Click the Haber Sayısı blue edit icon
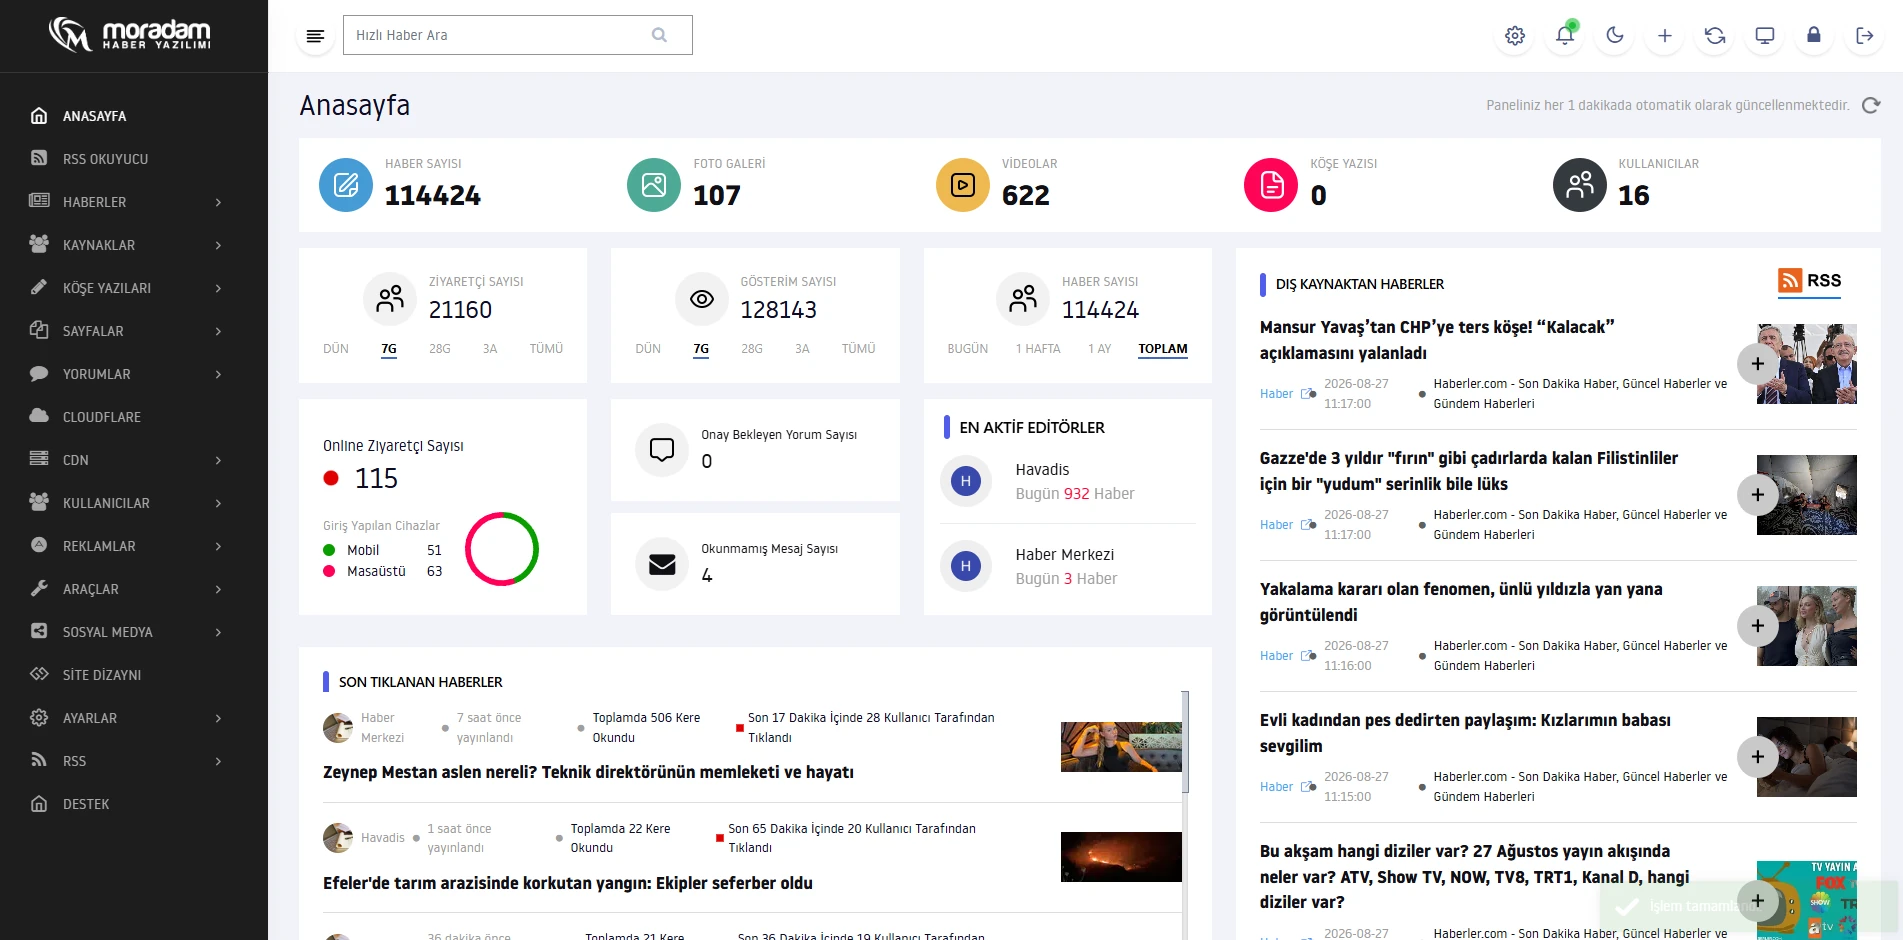 (346, 185)
